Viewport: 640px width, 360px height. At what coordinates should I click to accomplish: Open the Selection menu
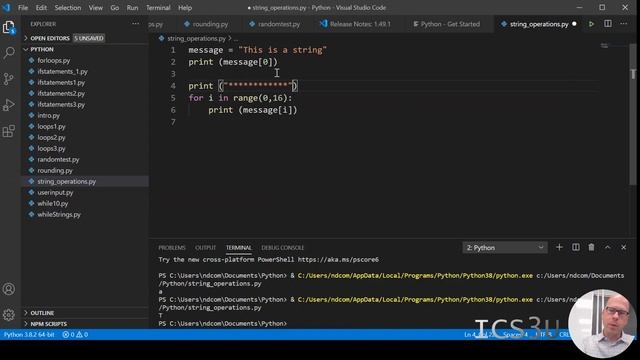pos(68,8)
